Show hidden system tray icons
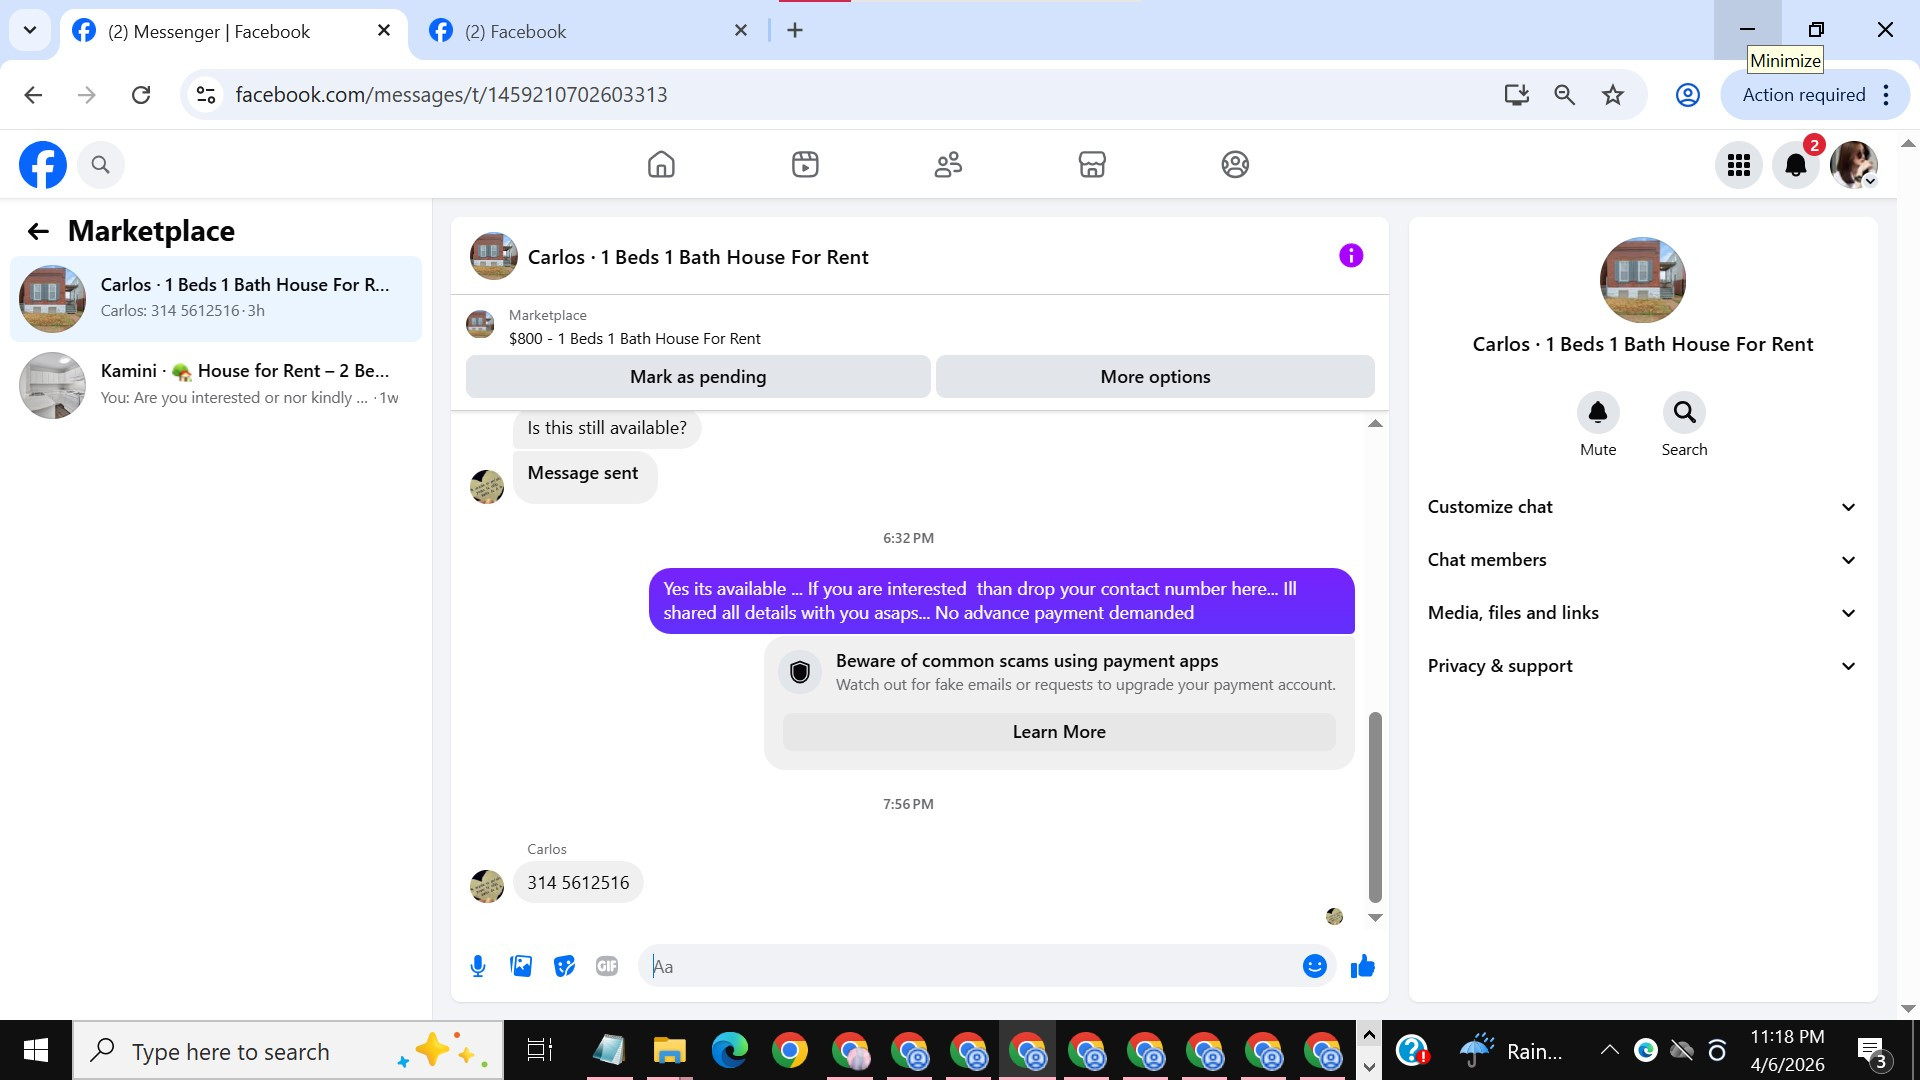The width and height of the screenshot is (1920, 1080). coord(1609,1050)
